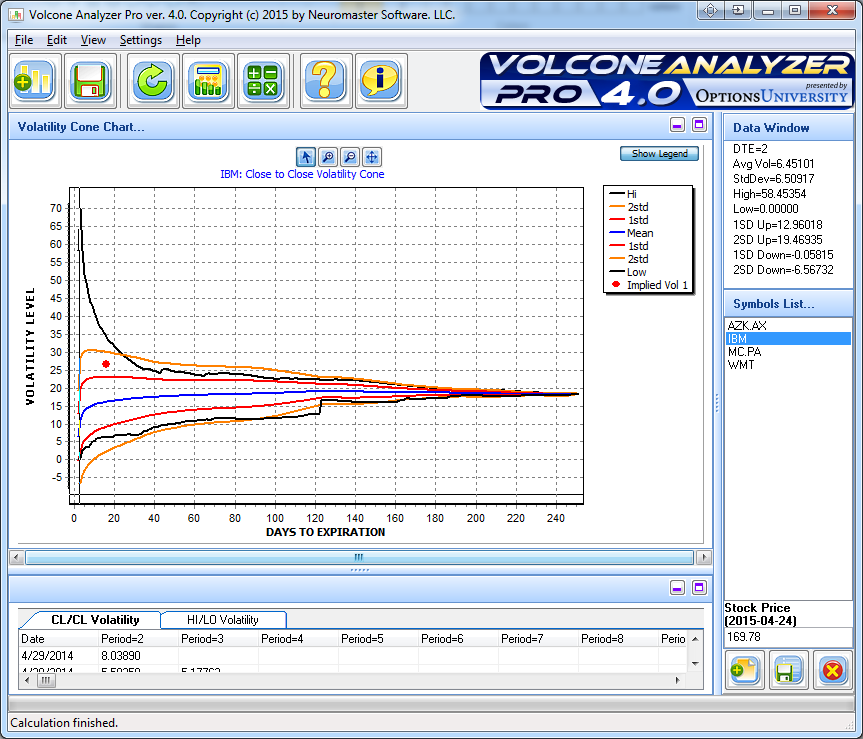This screenshot has height=739, width=863.
Task: Click the 4/29/2014 date cell
Action: (x=58, y=656)
